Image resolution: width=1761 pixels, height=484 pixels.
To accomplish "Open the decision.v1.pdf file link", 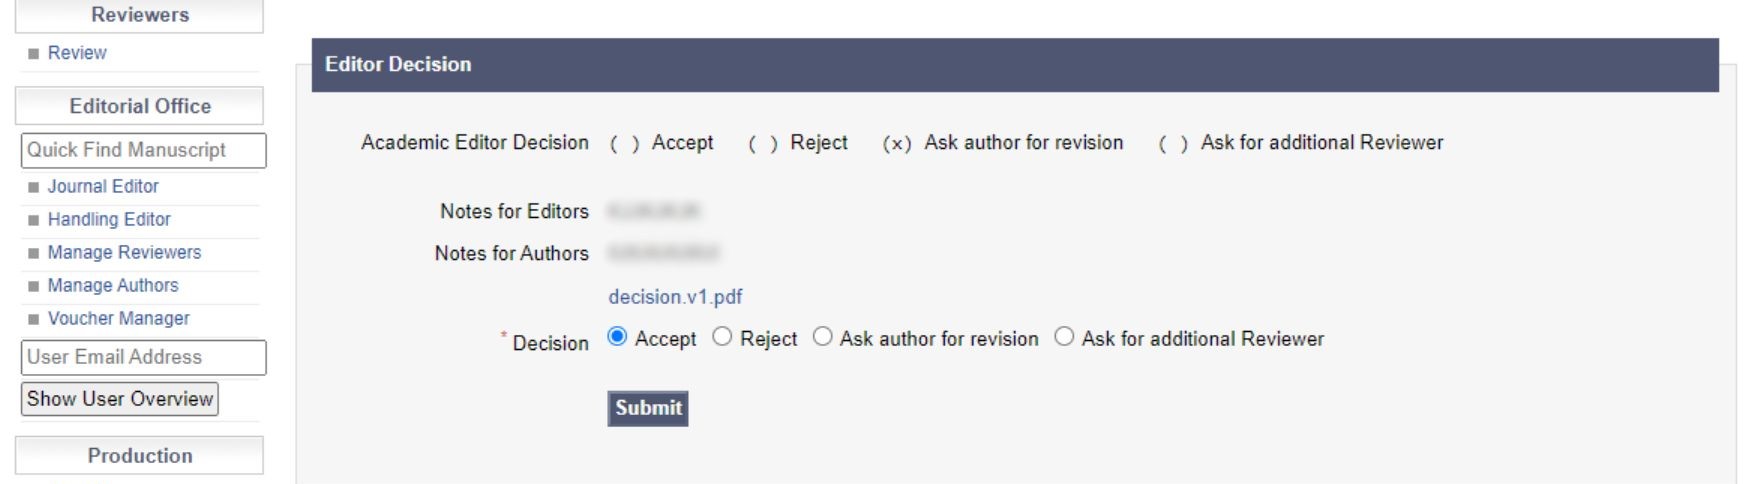I will (675, 297).
